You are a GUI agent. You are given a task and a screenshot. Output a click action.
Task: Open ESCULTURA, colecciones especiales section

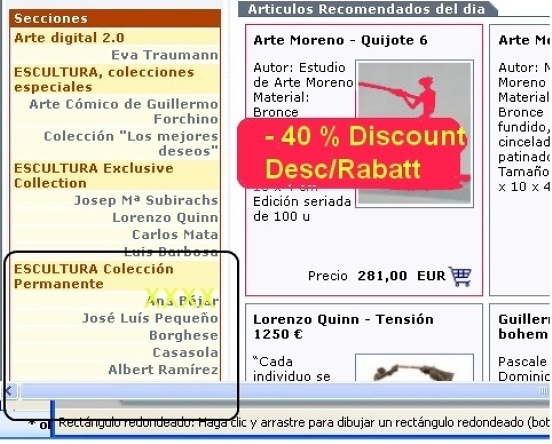(104, 80)
